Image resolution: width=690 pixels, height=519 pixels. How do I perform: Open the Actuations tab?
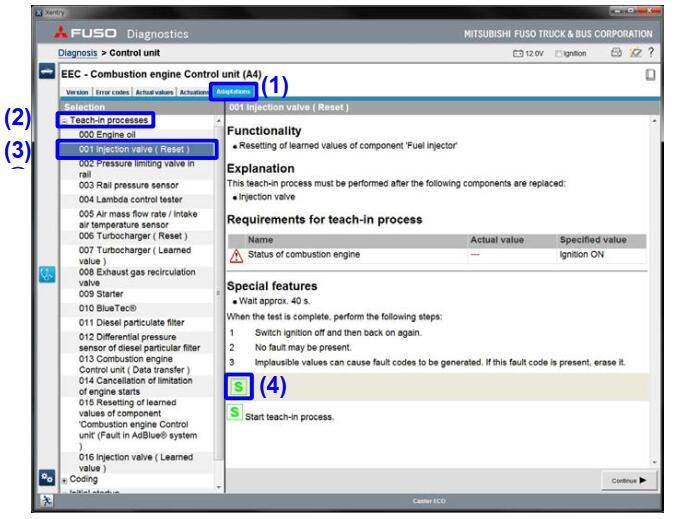coord(194,92)
